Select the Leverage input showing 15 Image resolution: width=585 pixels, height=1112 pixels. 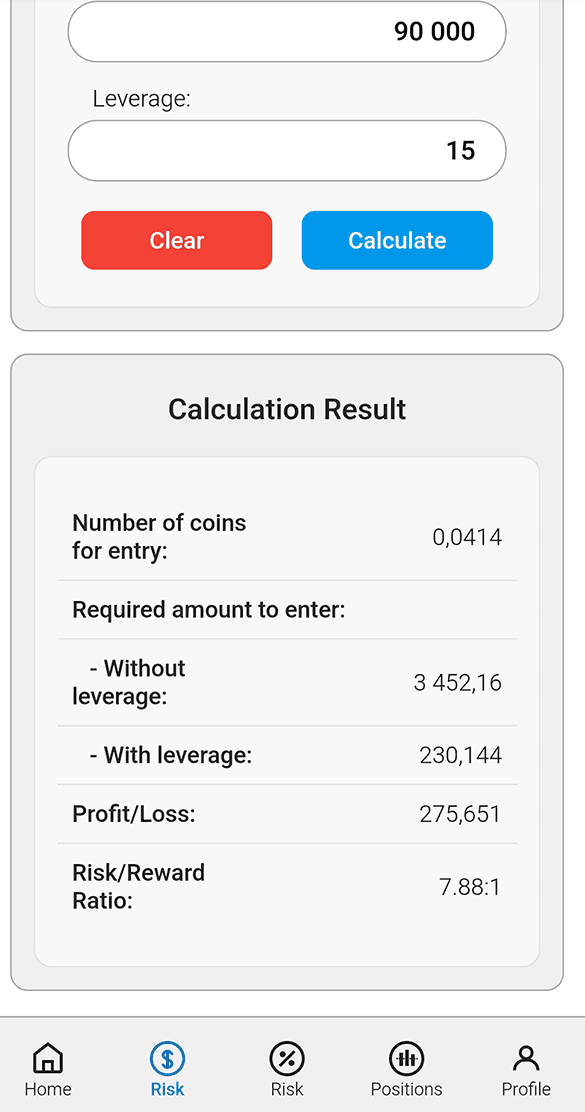pyautogui.click(x=286, y=150)
